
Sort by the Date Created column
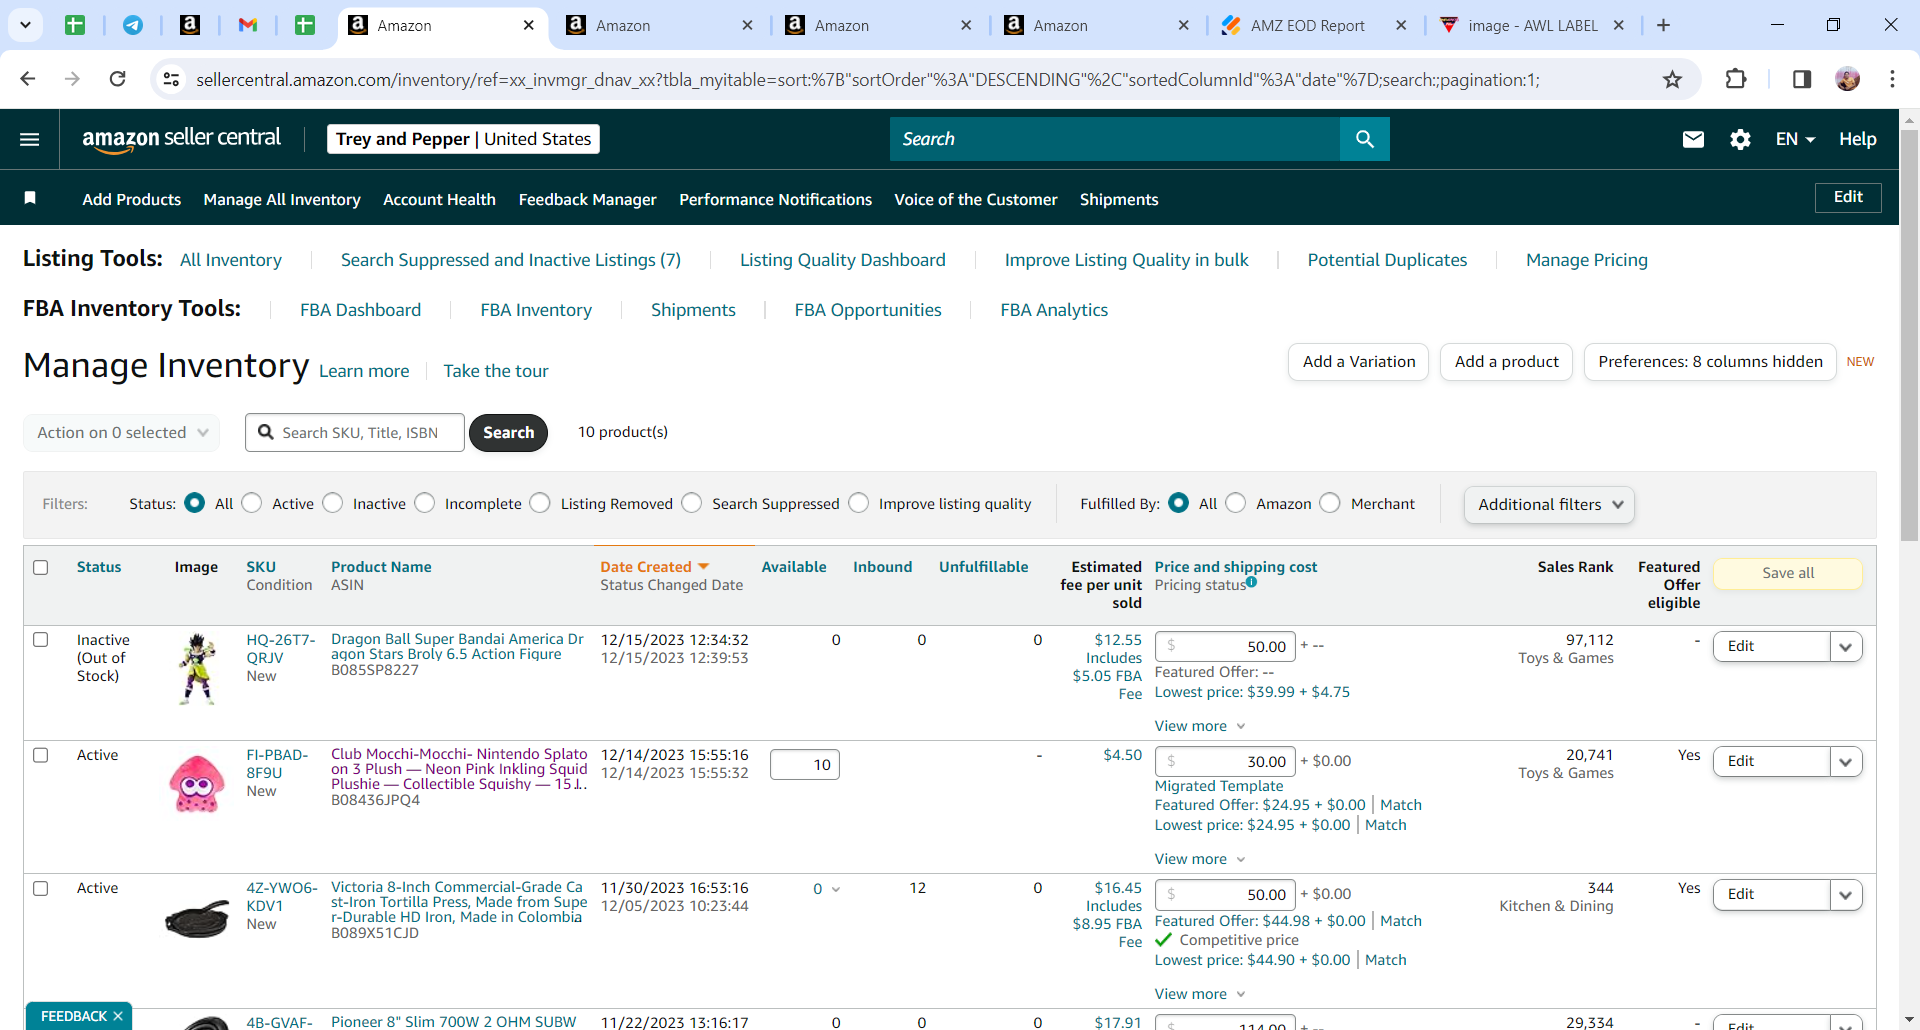(654, 567)
